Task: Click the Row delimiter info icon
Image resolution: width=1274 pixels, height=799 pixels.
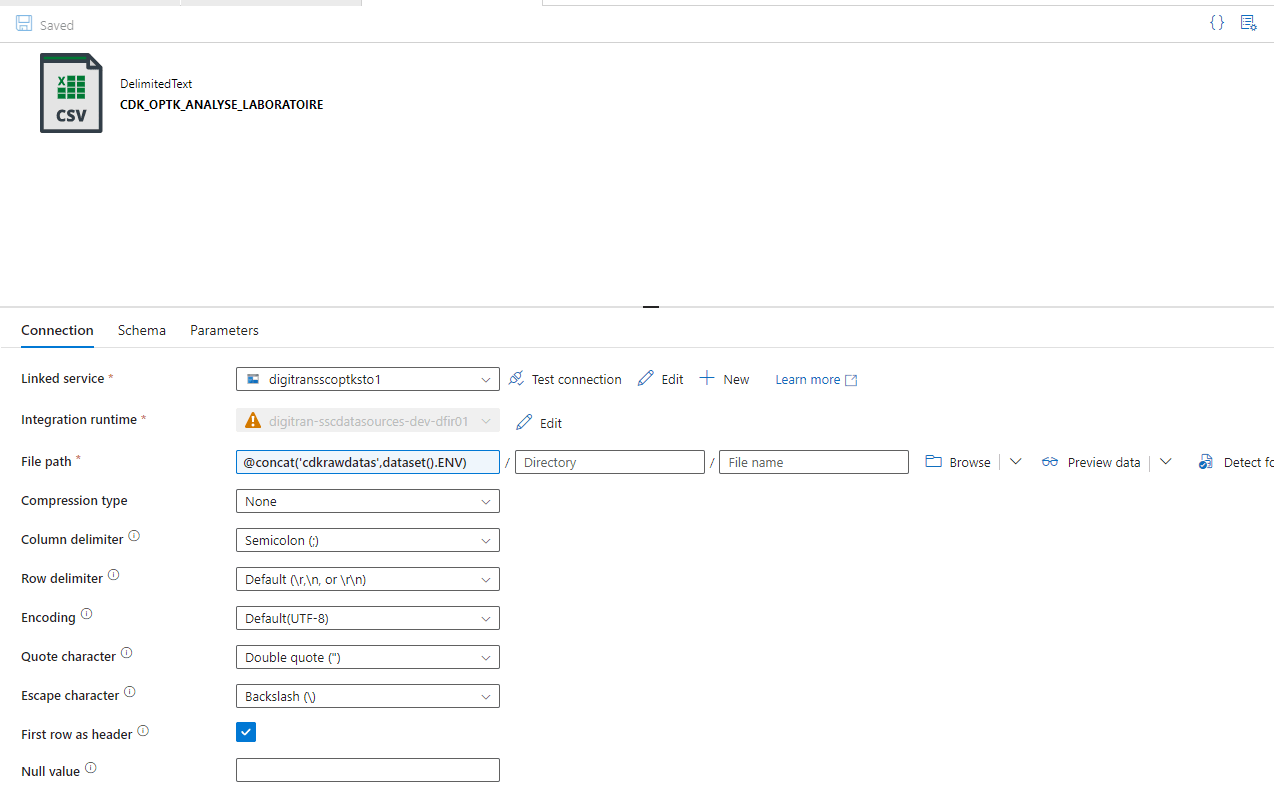Action: click(x=113, y=576)
